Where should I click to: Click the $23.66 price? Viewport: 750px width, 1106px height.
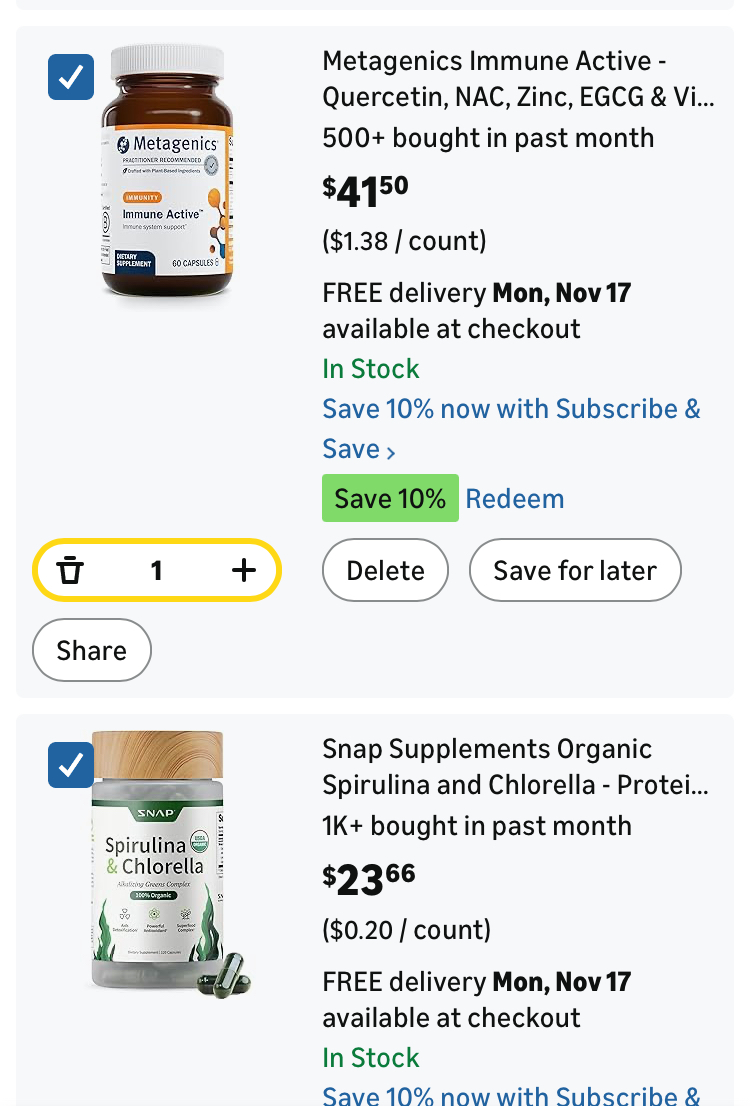(369, 879)
